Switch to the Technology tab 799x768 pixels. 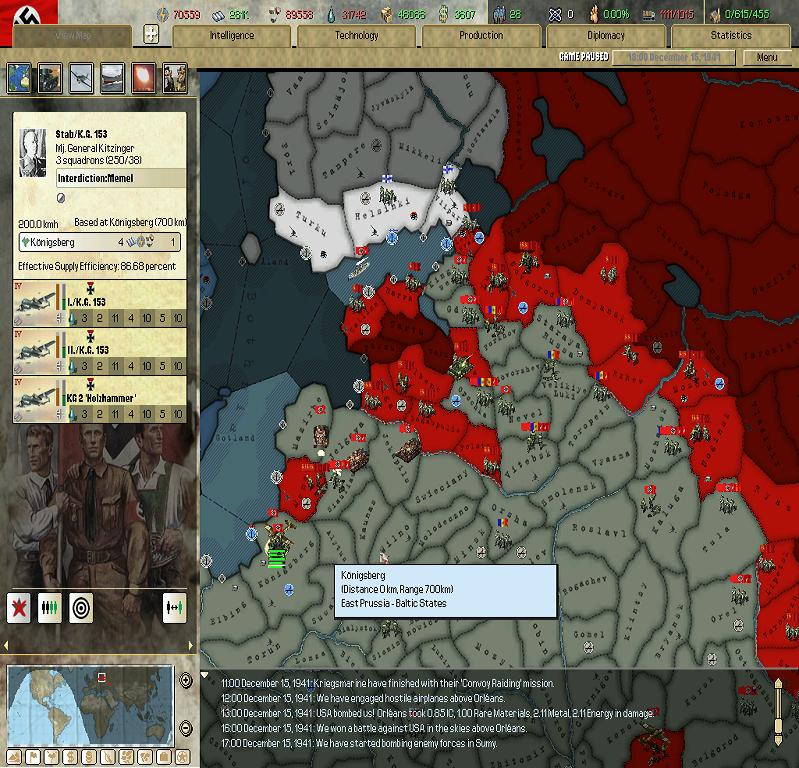(x=356, y=35)
